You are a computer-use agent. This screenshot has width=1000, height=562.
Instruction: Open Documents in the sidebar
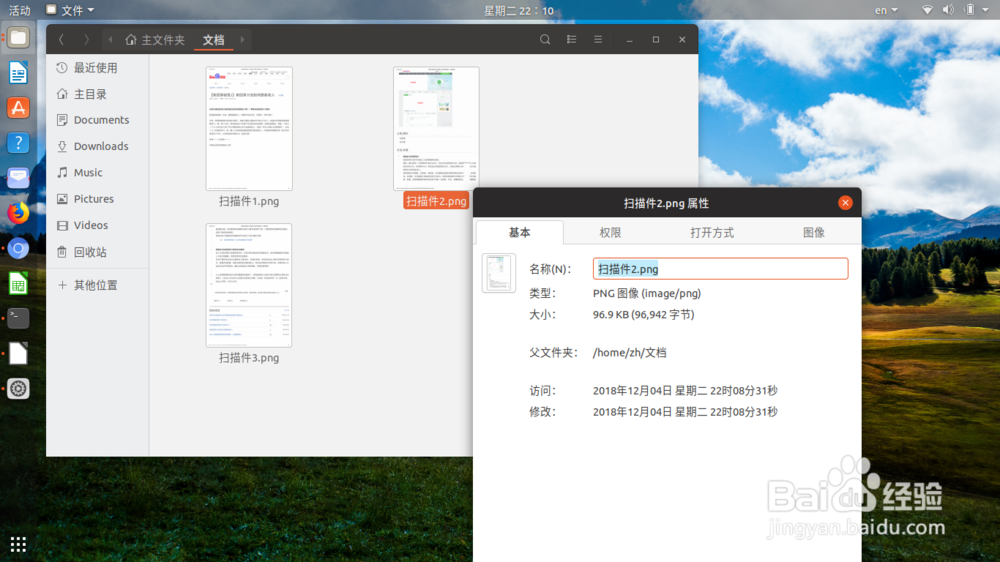[x=98, y=120]
